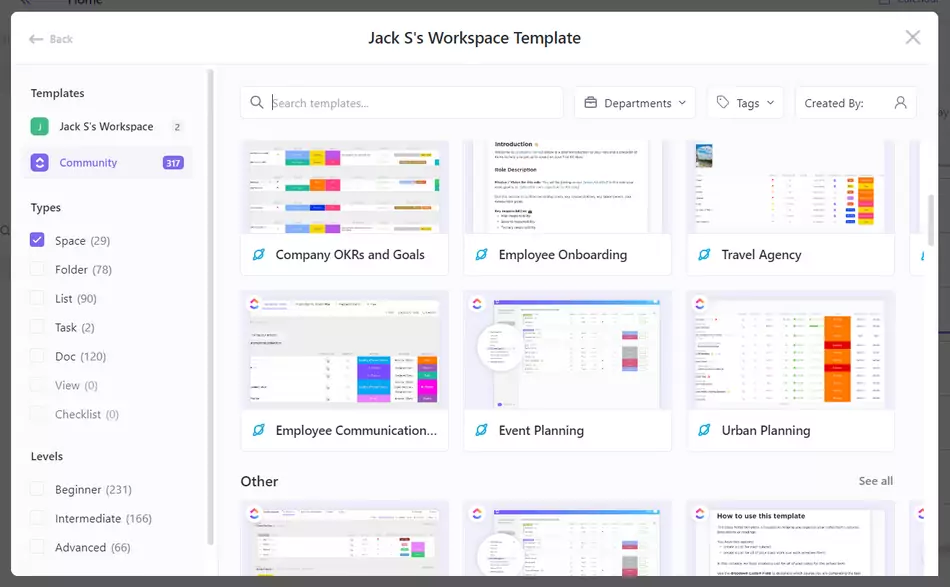Go Back to previous screen
Viewport: 950px width, 587px height.
point(51,39)
